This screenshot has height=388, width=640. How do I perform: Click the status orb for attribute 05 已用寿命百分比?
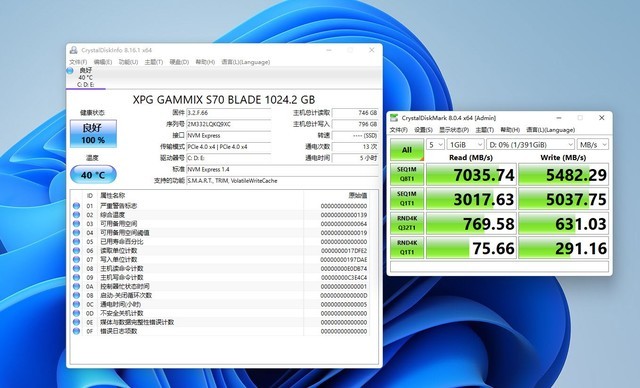[x=76, y=242]
